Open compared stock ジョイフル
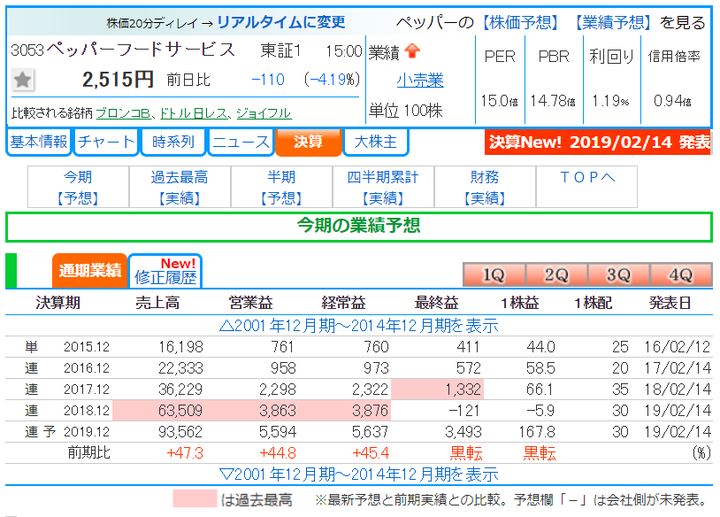The image size is (720, 517). 264,113
